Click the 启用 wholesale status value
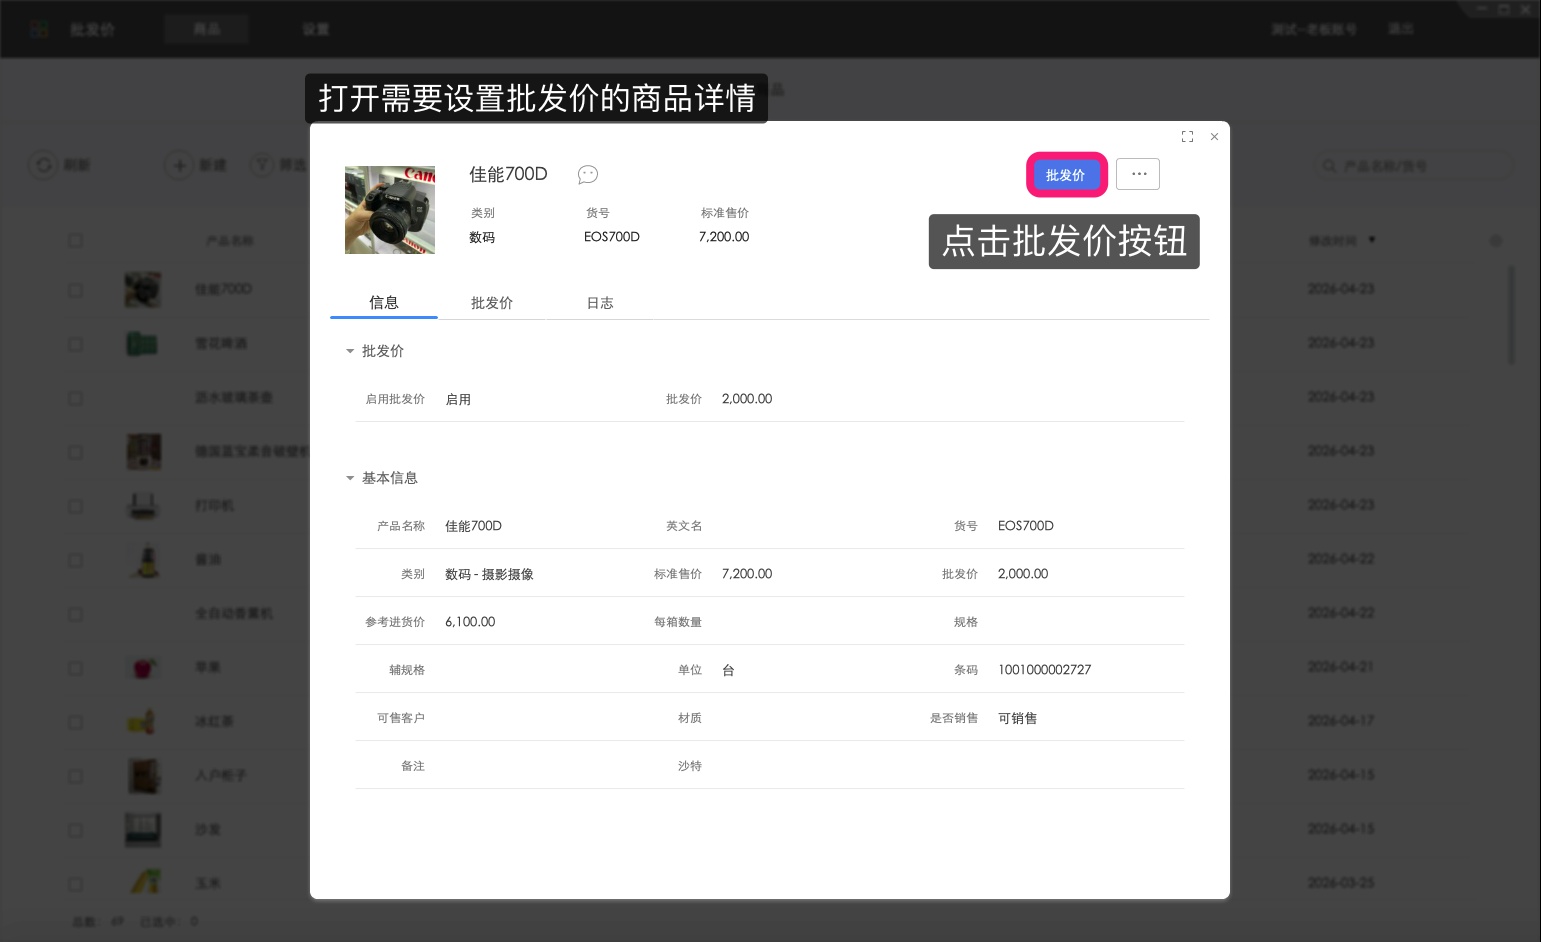This screenshot has height=942, width=1541. pyautogui.click(x=458, y=399)
